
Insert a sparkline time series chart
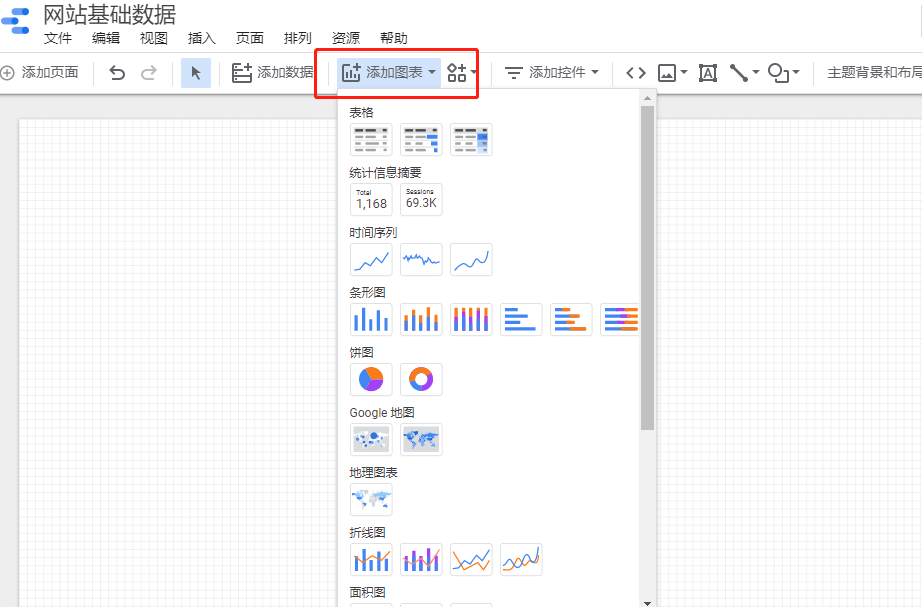tap(421, 259)
